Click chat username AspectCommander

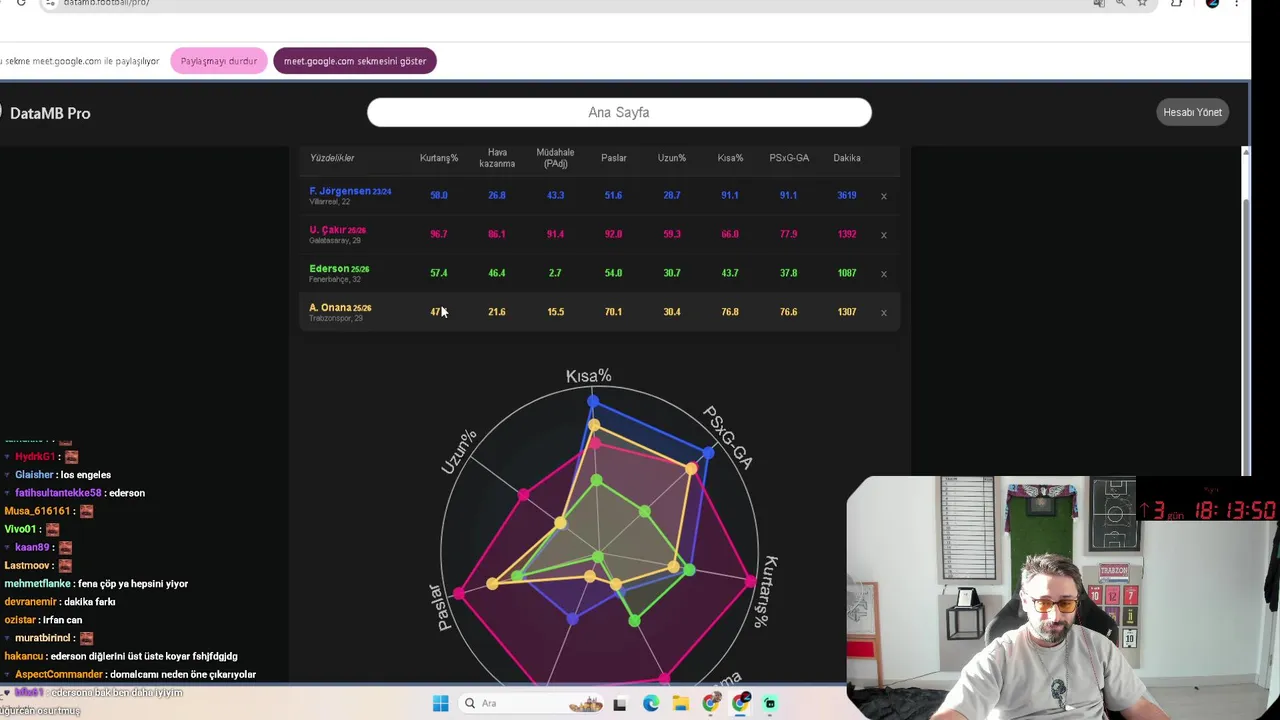coord(58,675)
